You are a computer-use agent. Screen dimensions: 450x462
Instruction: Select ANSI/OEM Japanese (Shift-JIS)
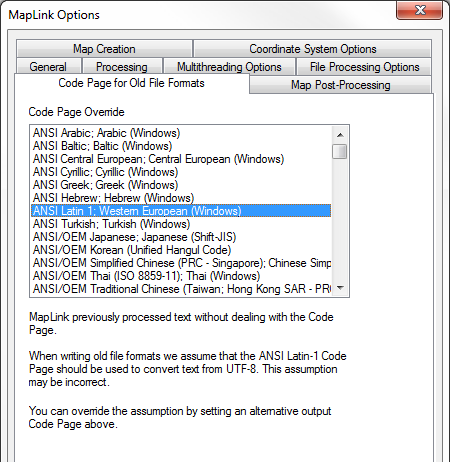click(x=181, y=237)
